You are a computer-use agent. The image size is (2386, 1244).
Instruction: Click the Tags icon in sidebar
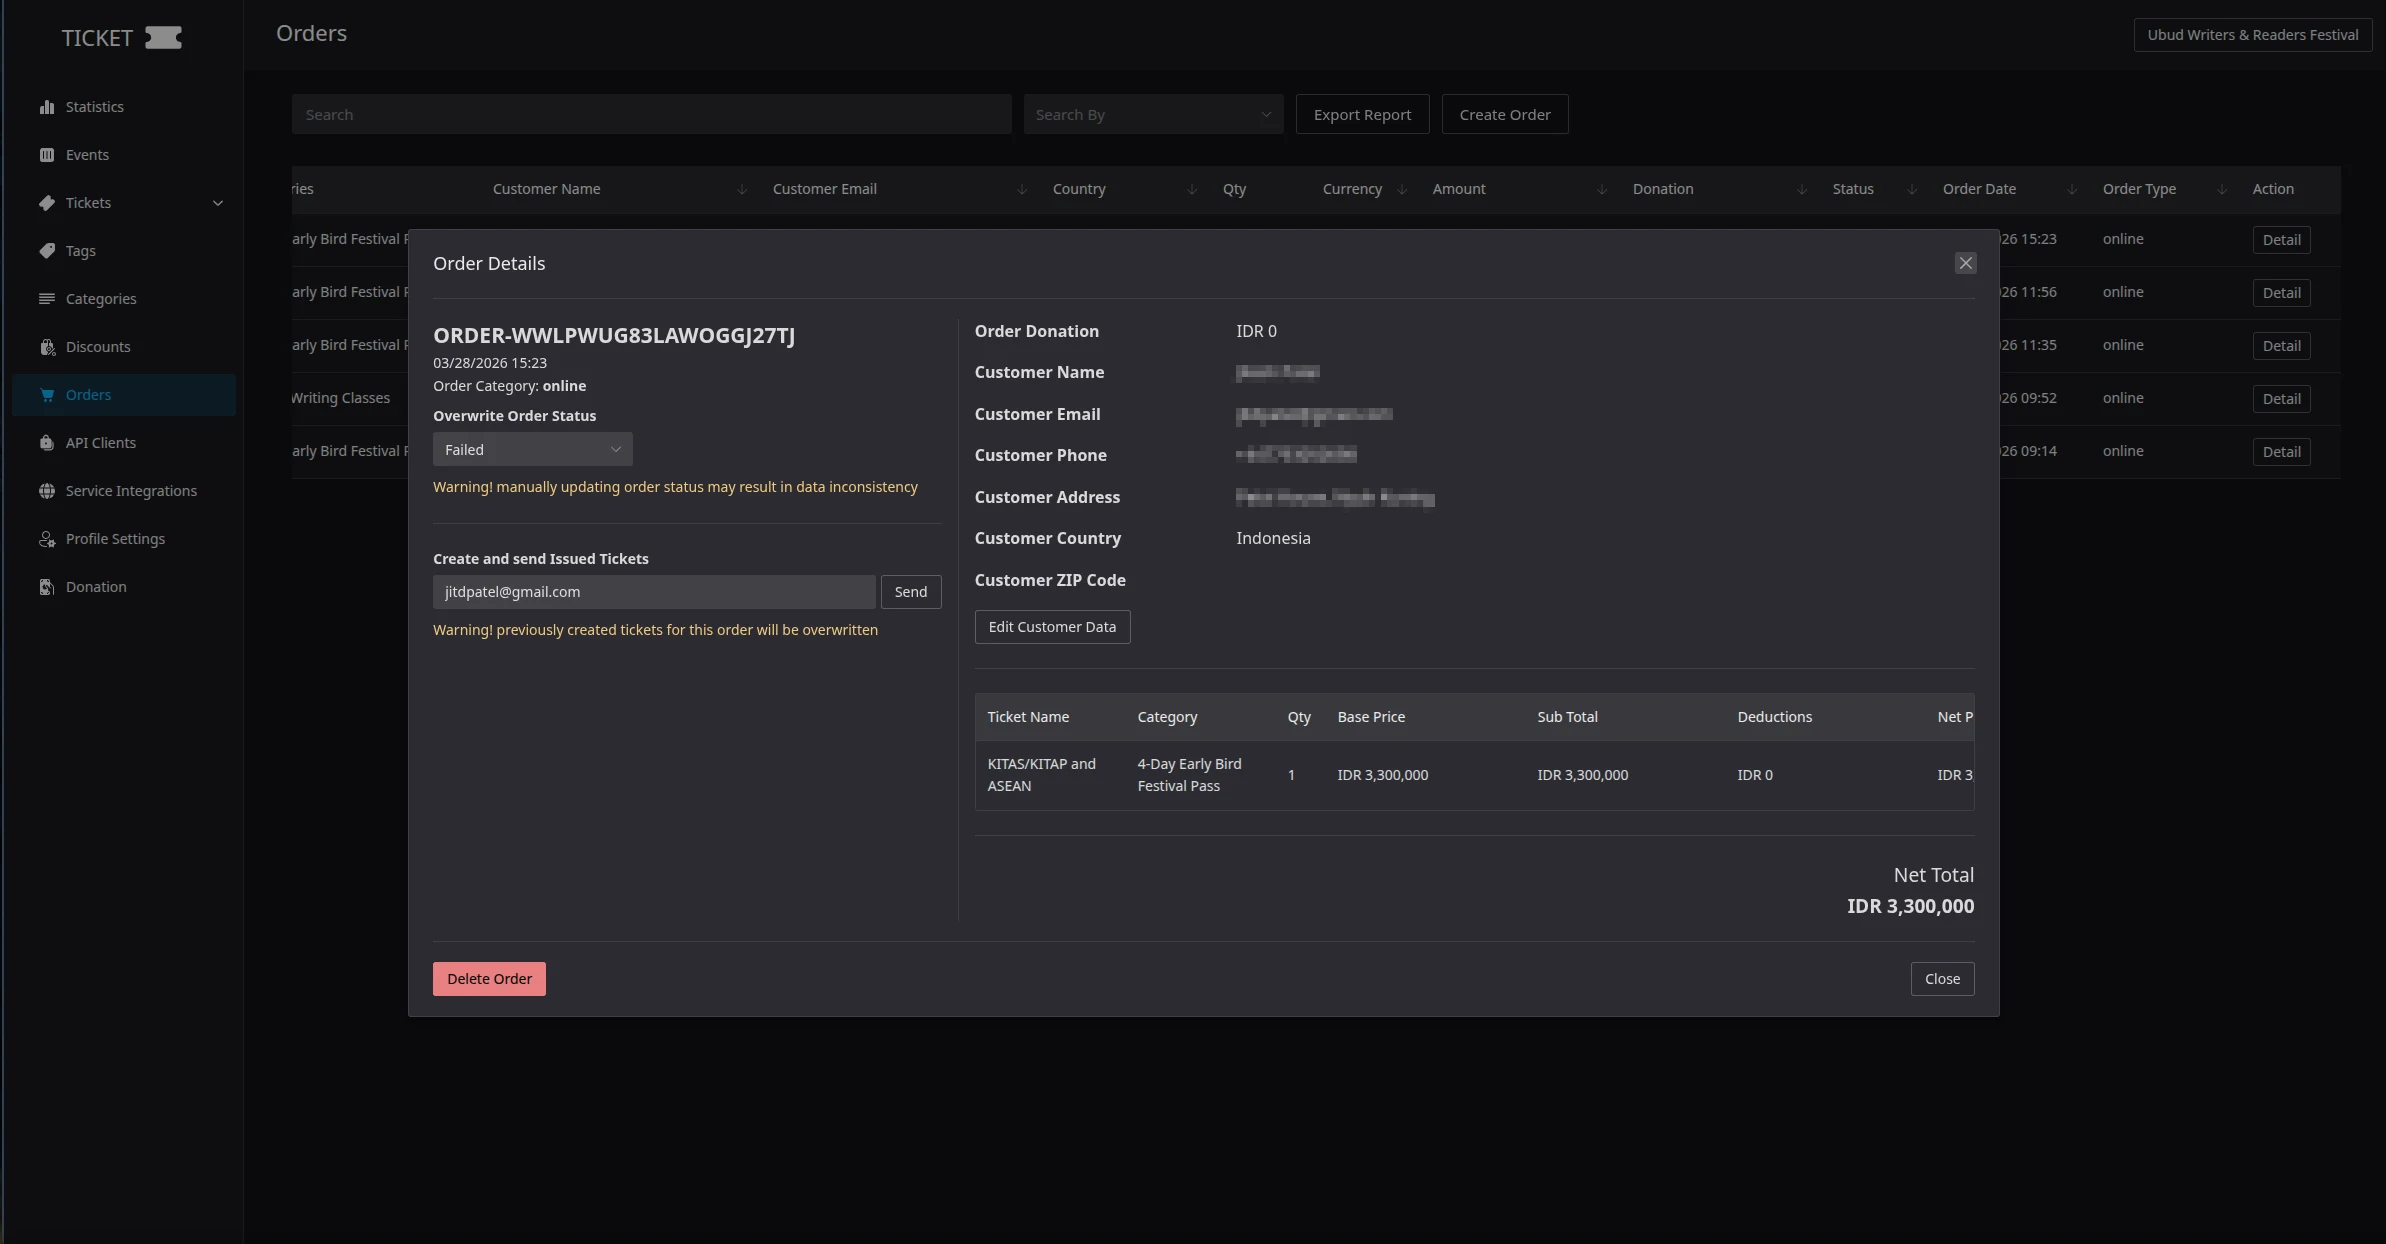47,251
